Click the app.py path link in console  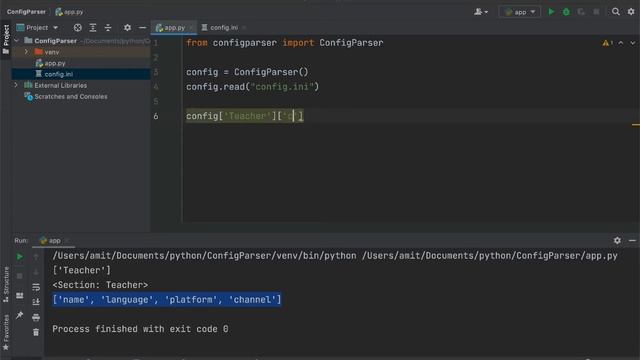click(490, 256)
